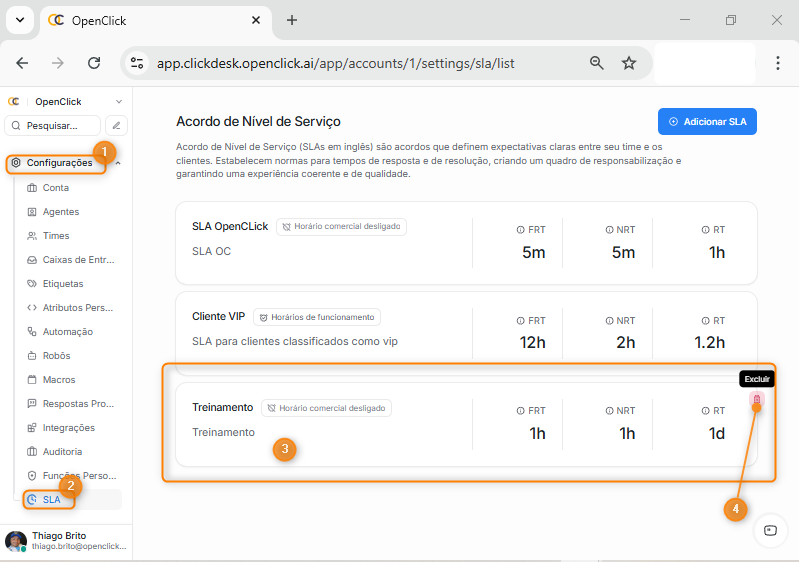
Task: Click the bookmark star icon in address bar
Action: pos(629,63)
